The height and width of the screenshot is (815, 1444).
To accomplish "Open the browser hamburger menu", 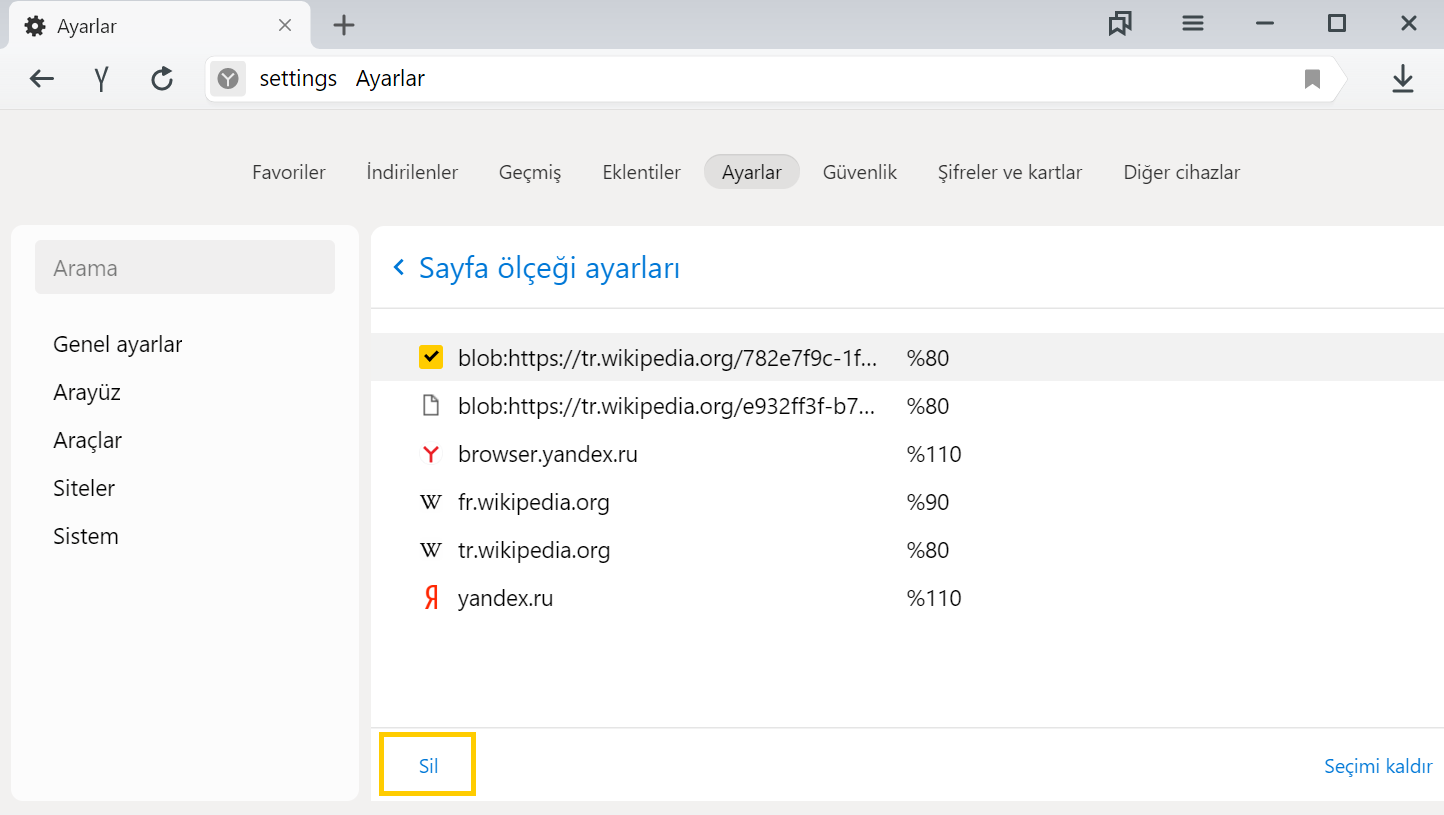I will (1193, 24).
